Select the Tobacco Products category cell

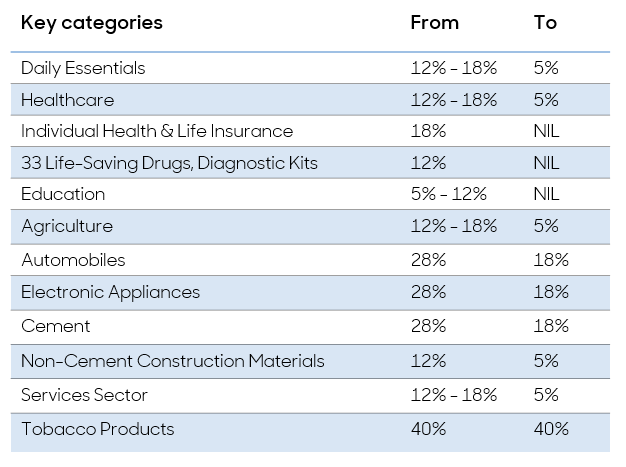[x=98, y=429]
